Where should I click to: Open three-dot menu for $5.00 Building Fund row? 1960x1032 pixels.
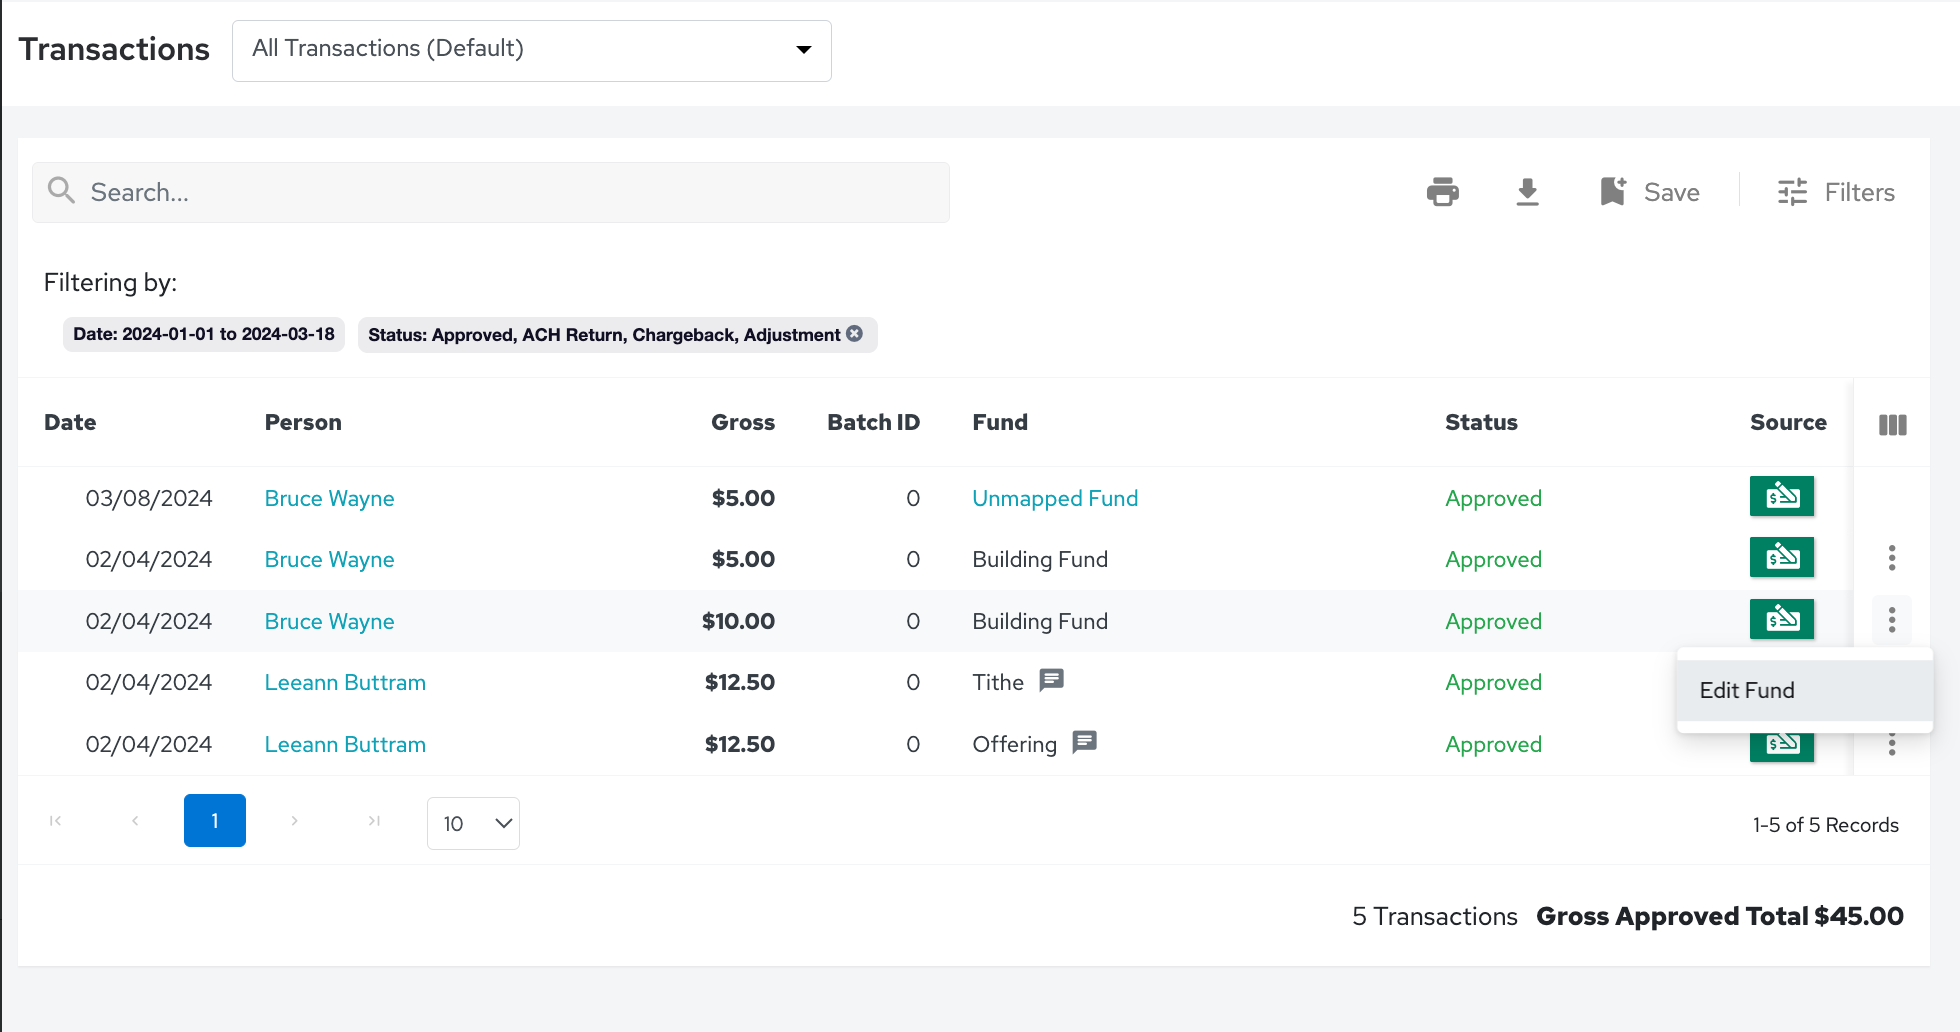coord(1891,558)
